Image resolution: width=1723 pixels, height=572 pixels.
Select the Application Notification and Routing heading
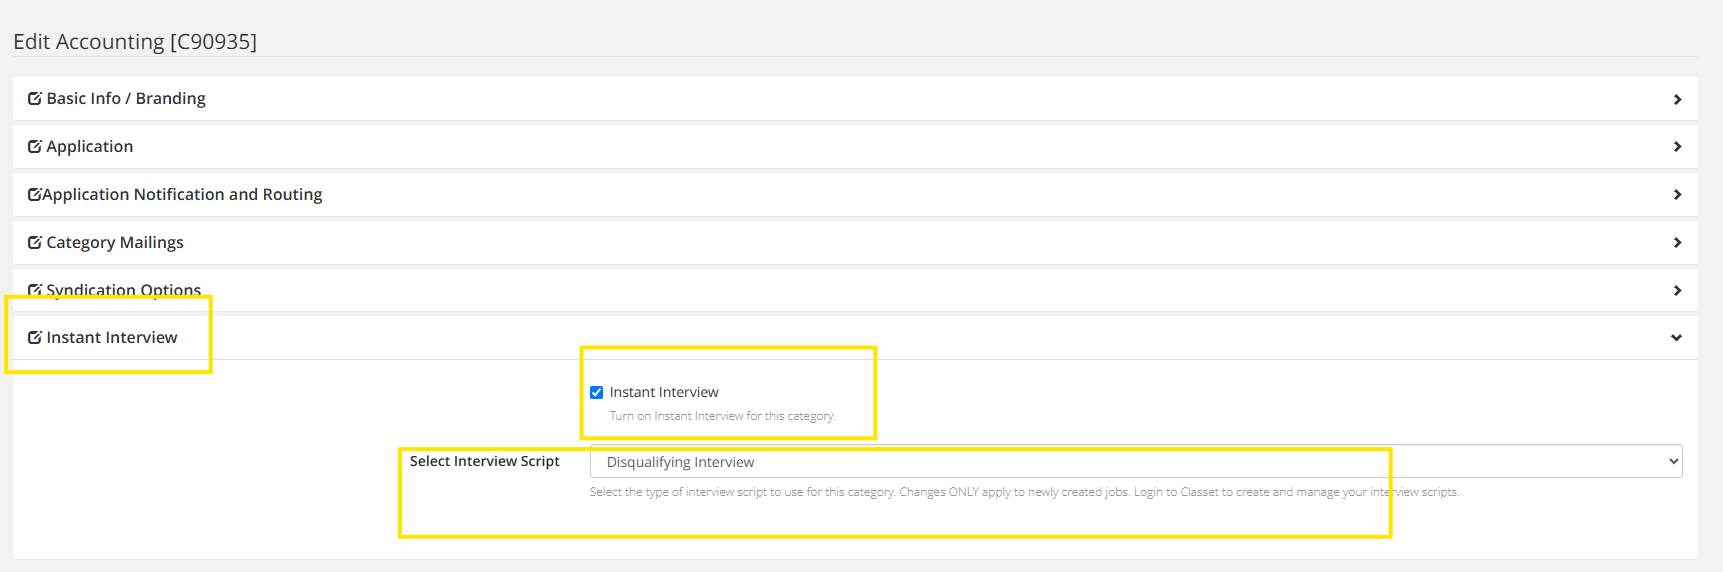click(x=182, y=194)
